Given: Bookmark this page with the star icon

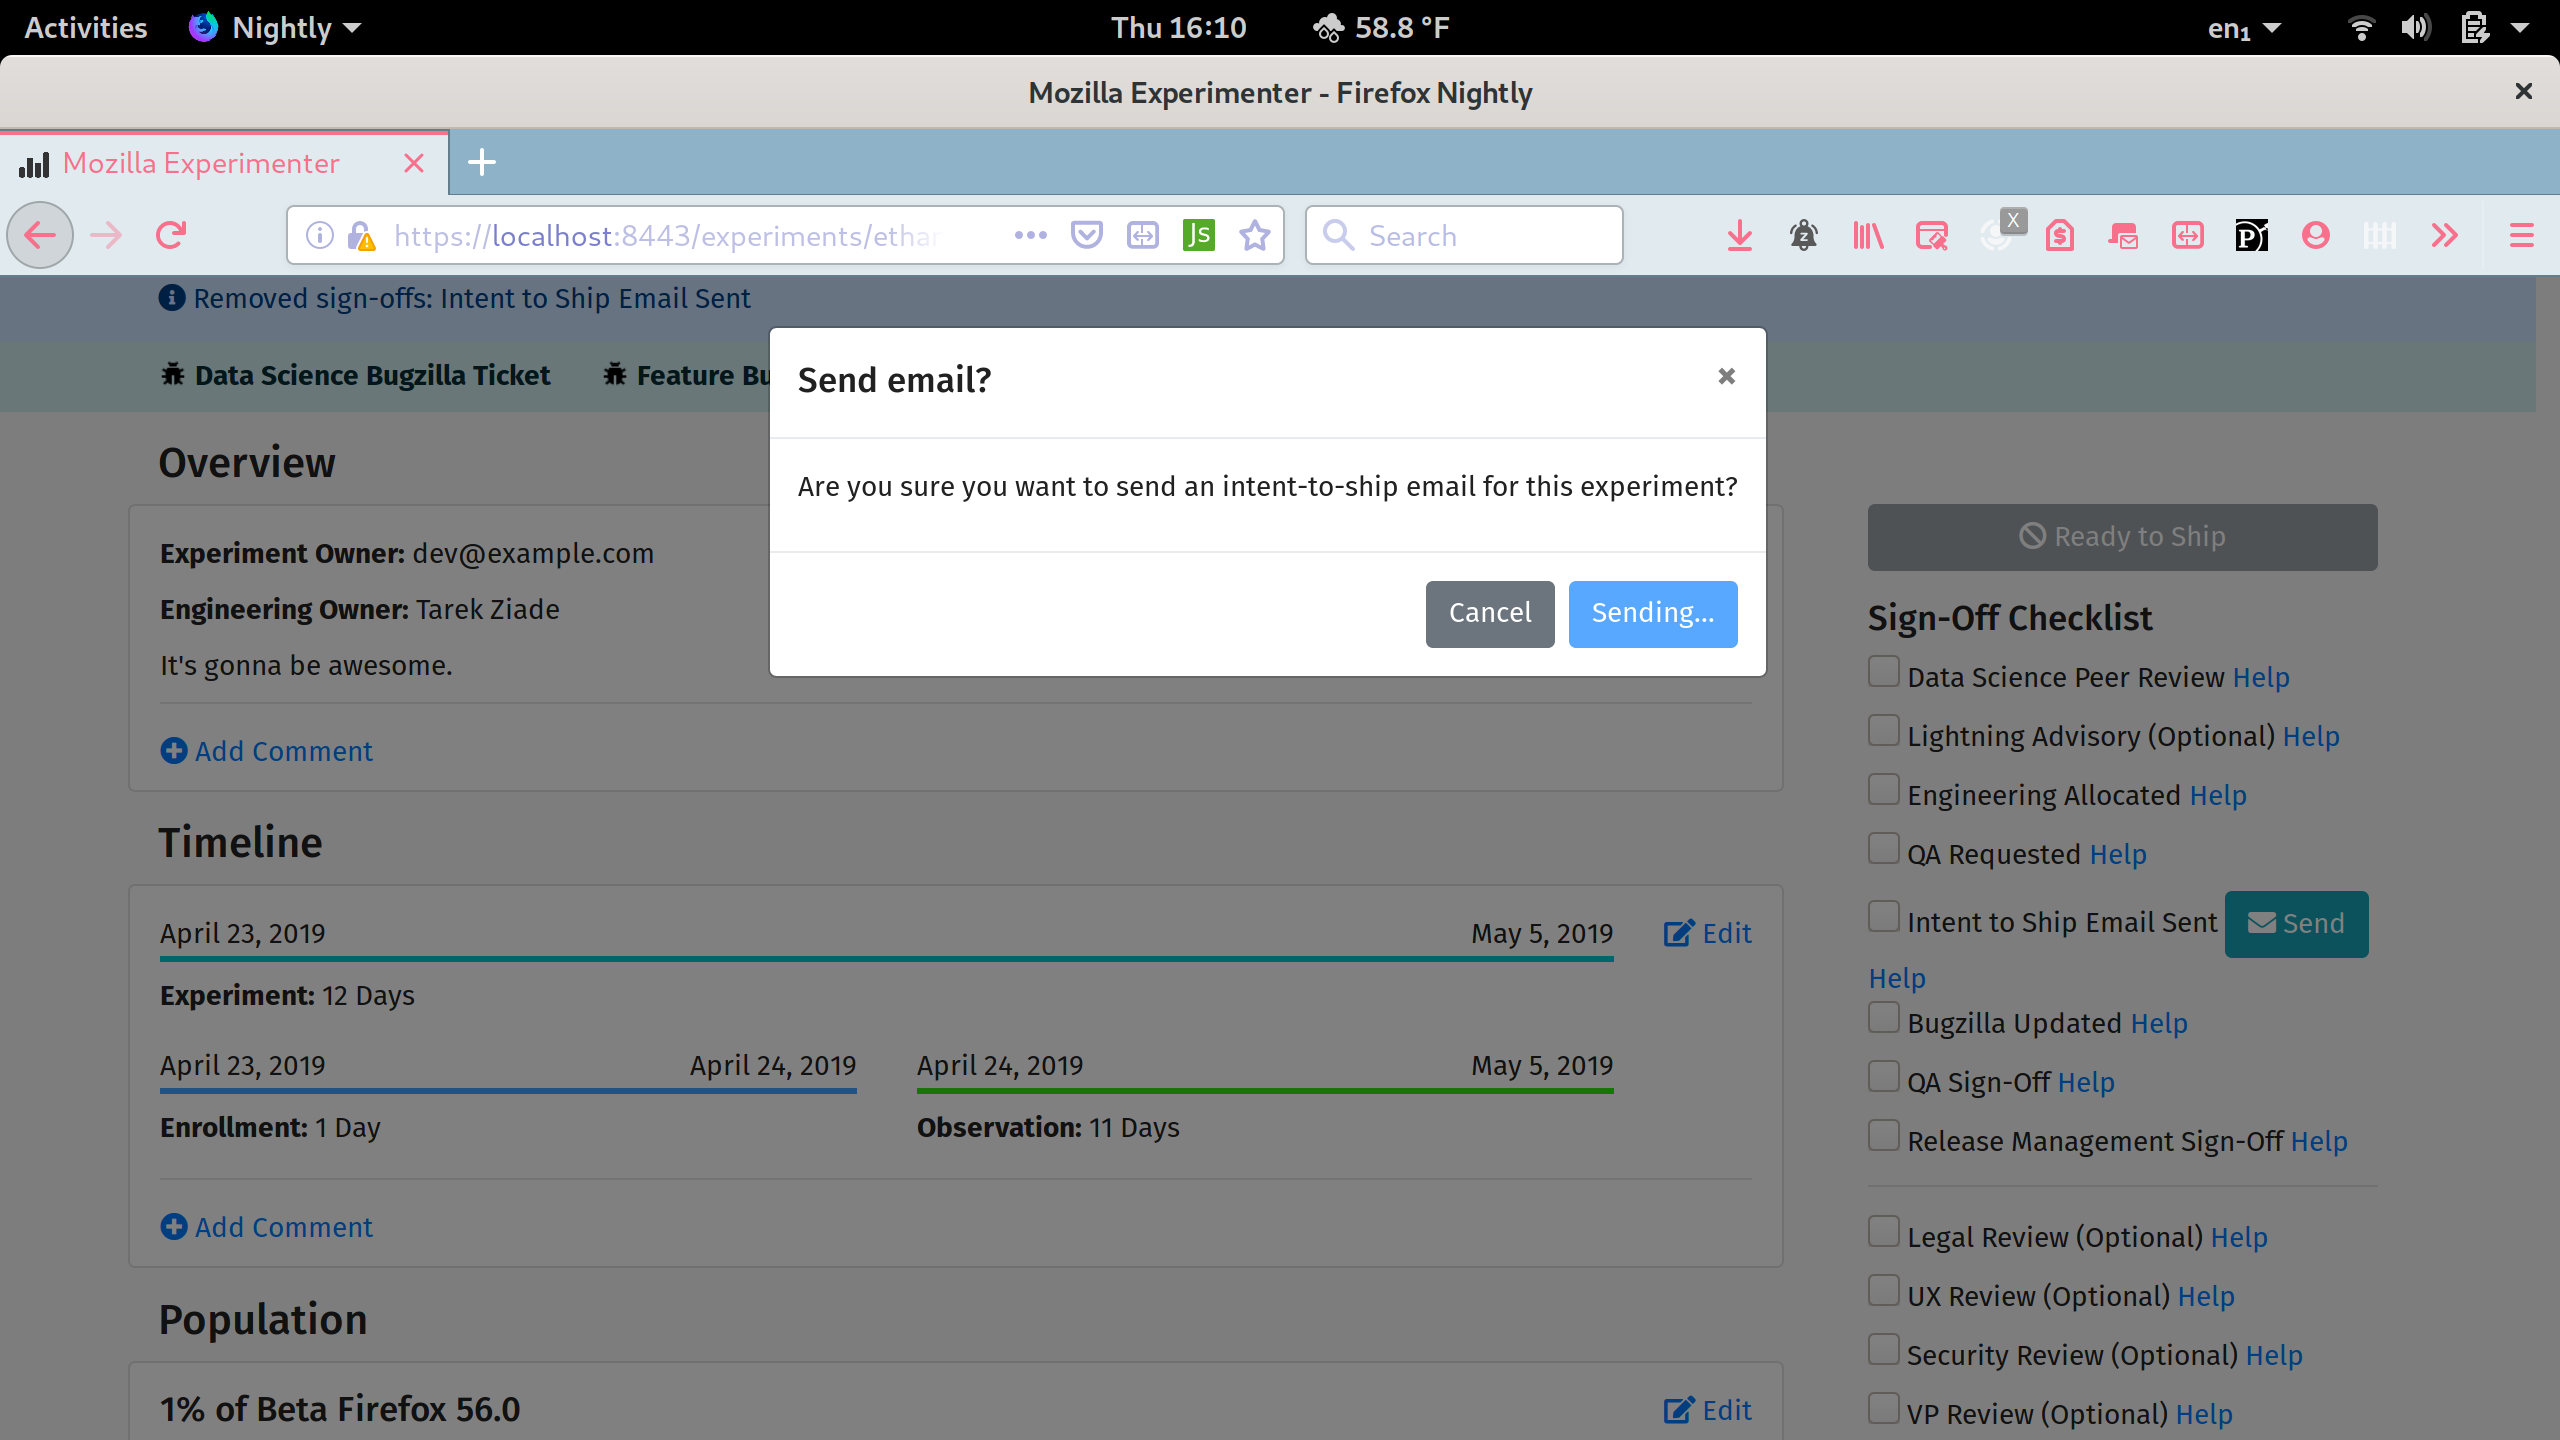Looking at the screenshot, I should (x=1254, y=236).
